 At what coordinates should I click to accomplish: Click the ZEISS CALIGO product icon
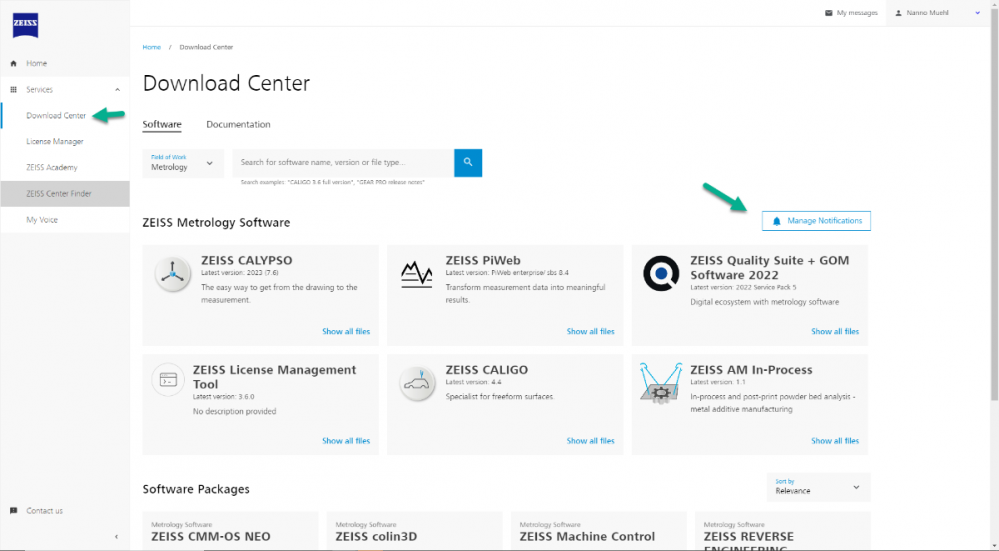point(416,382)
